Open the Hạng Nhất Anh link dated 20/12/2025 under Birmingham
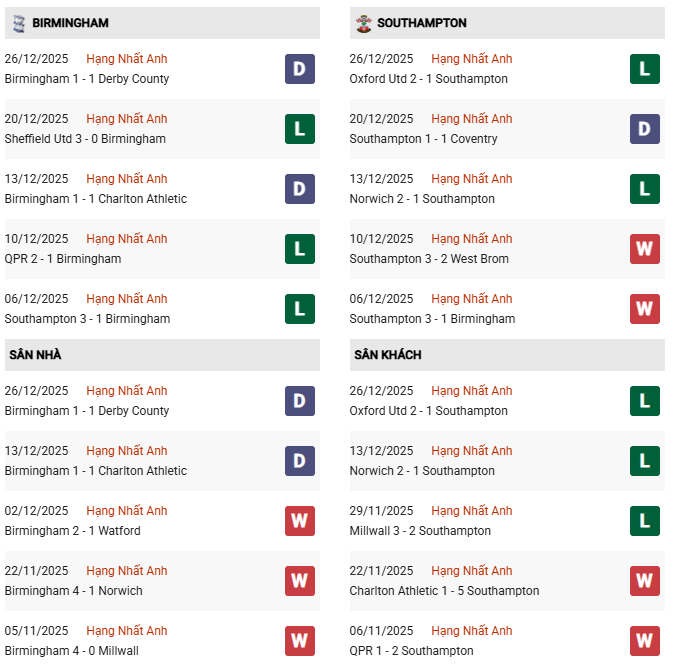 pos(127,119)
